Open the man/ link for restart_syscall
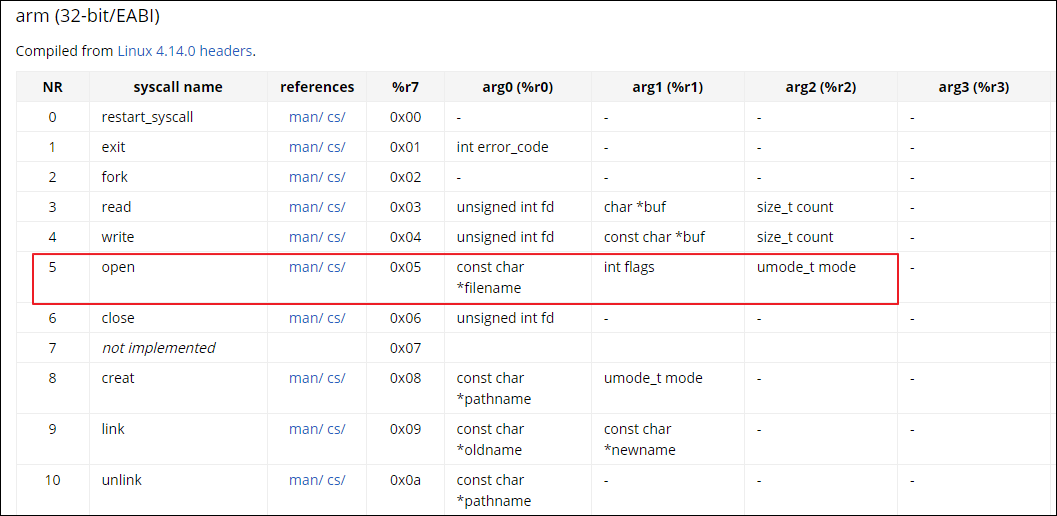The height and width of the screenshot is (516, 1057). [307, 117]
